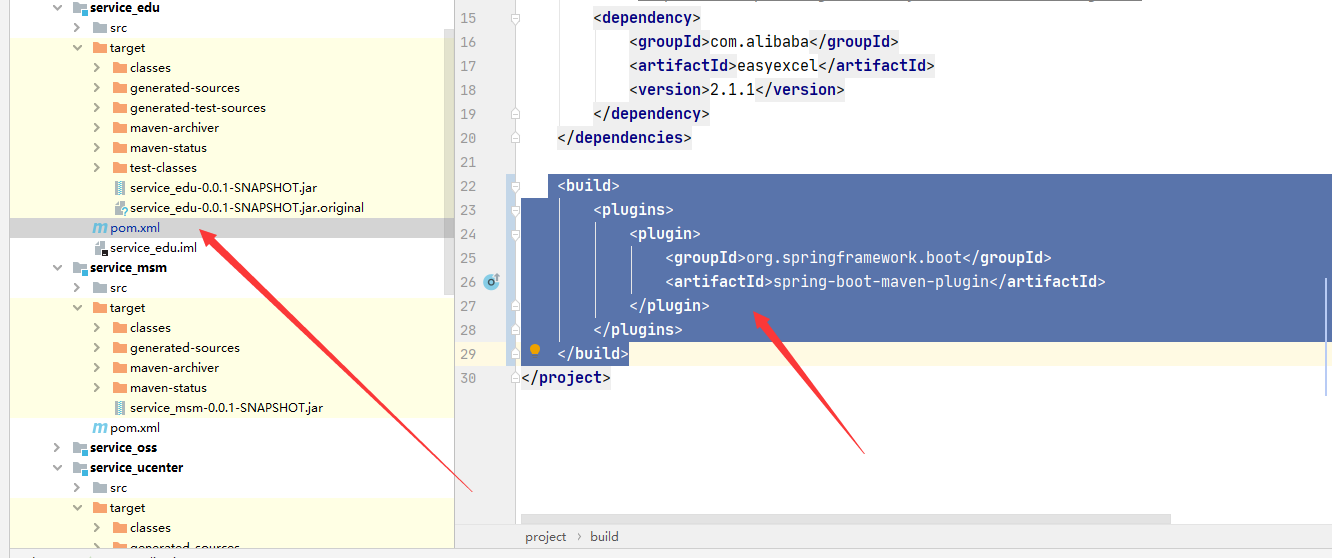Click line number 30 in gutter

469,378
